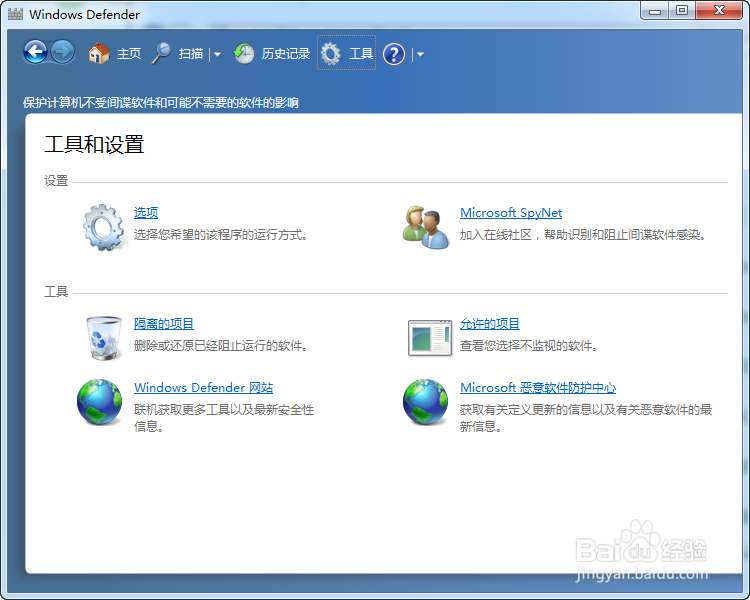Click the 工具和设置 heading
Image resolution: width=750 pixels, height=600 pixels.
94,144
